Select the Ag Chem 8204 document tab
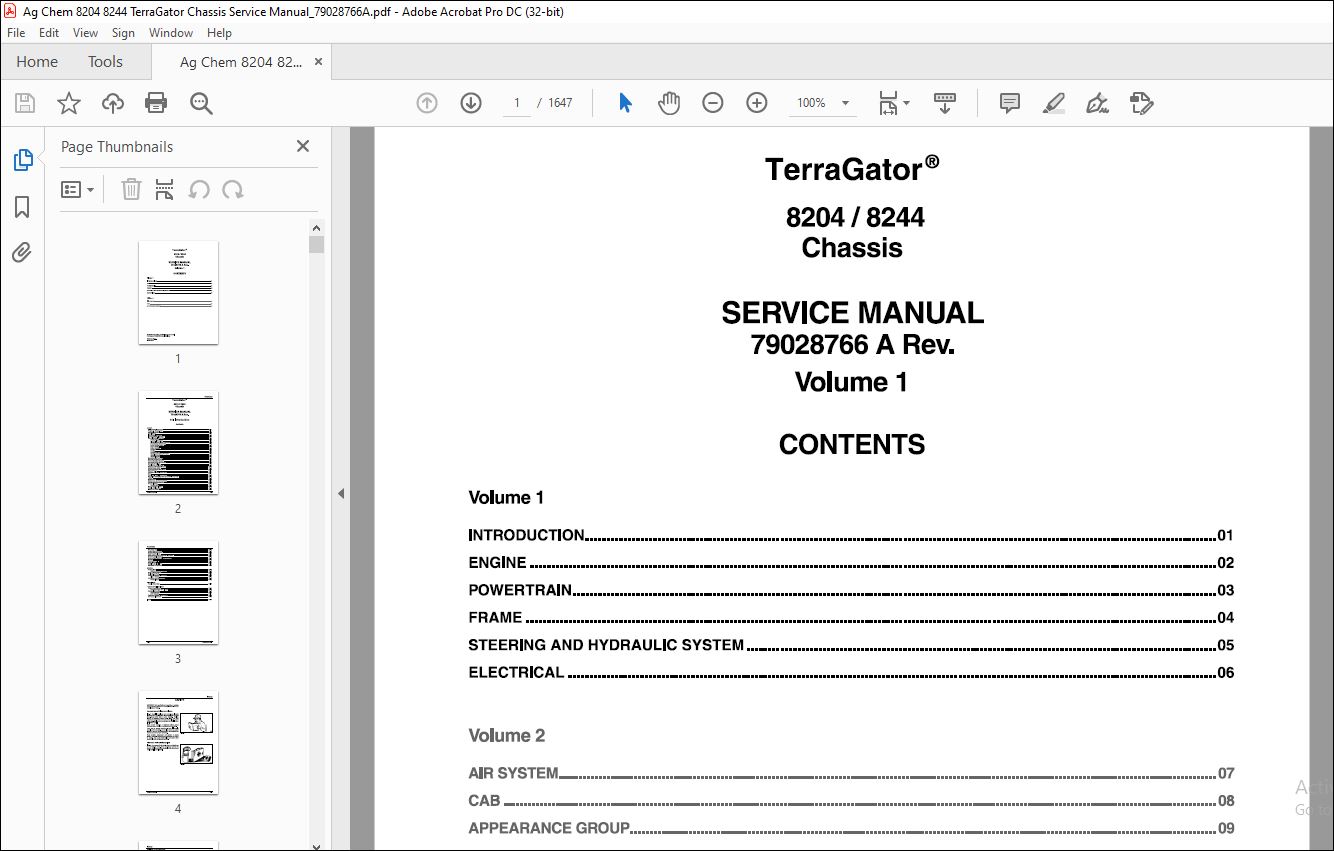 click(240, 62)
